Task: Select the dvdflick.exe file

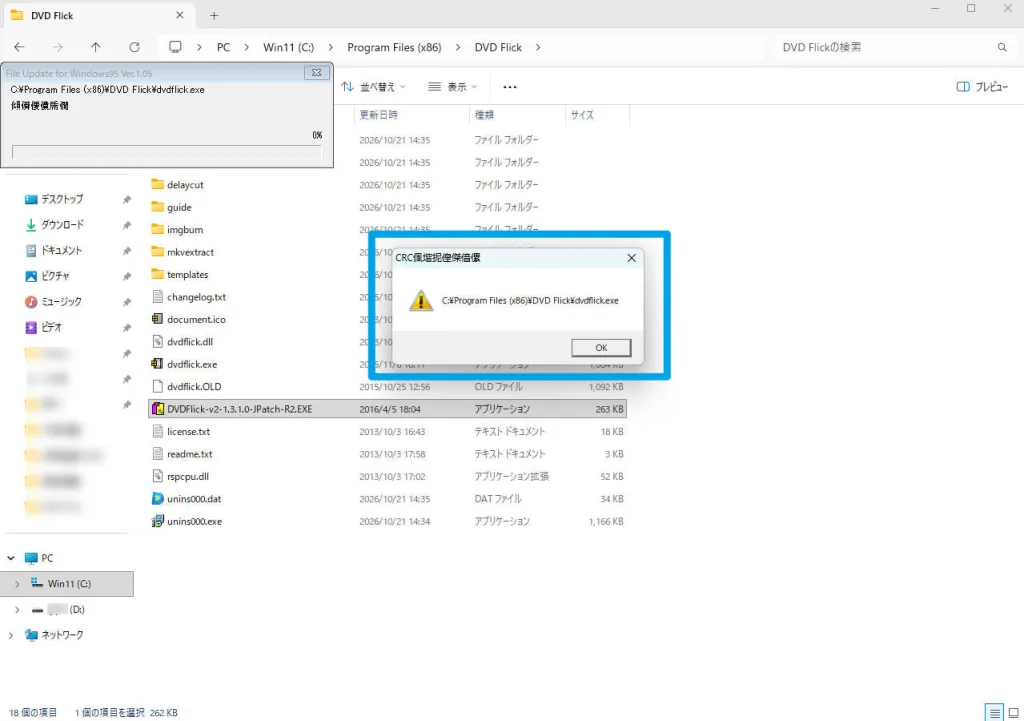Action: coord(192,364)
